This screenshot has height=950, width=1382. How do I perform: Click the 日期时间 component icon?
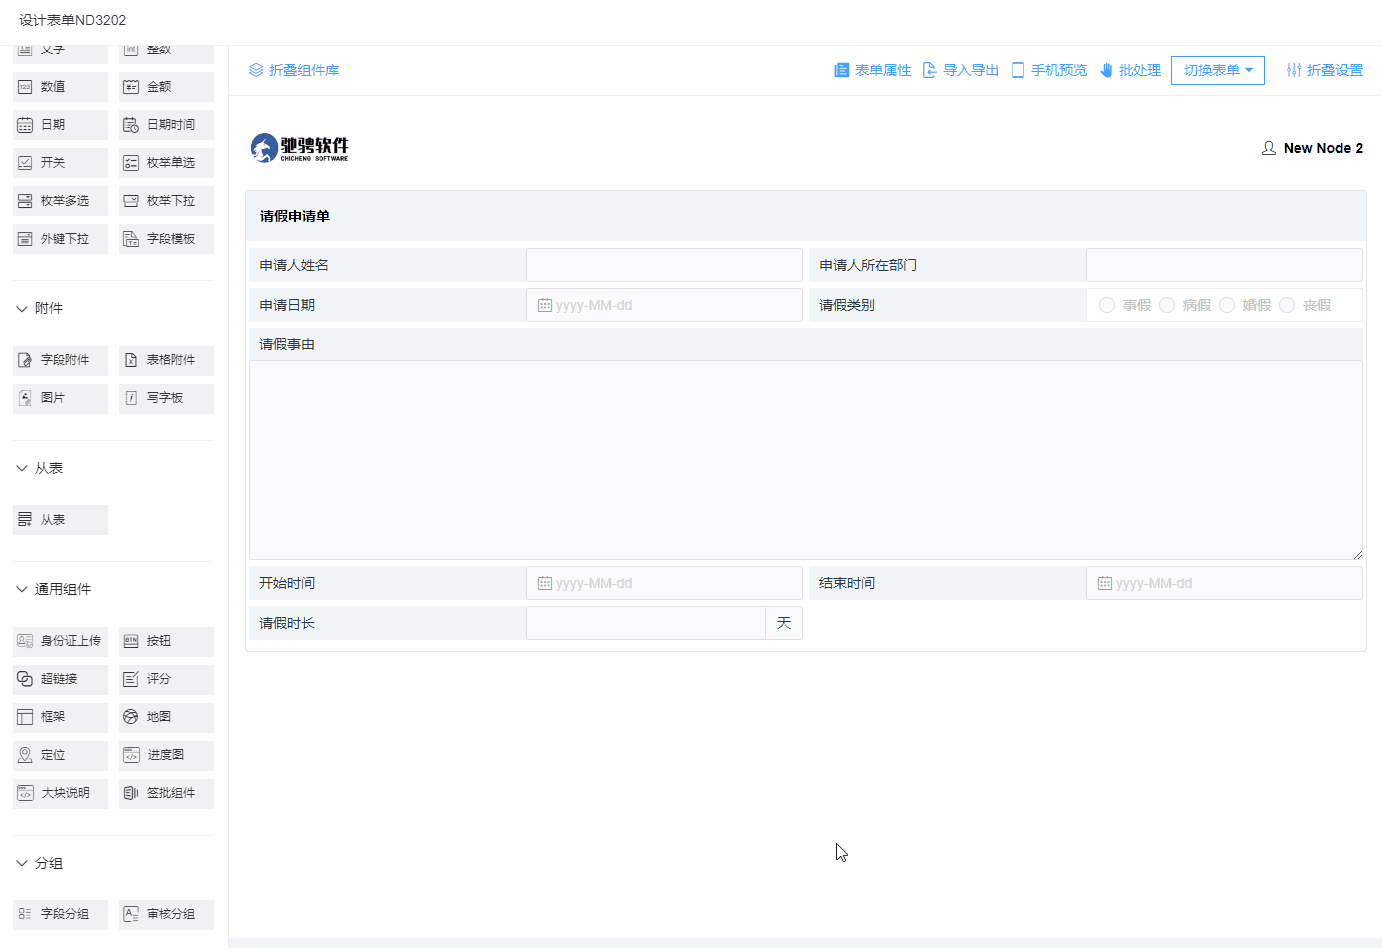[131, 125]
